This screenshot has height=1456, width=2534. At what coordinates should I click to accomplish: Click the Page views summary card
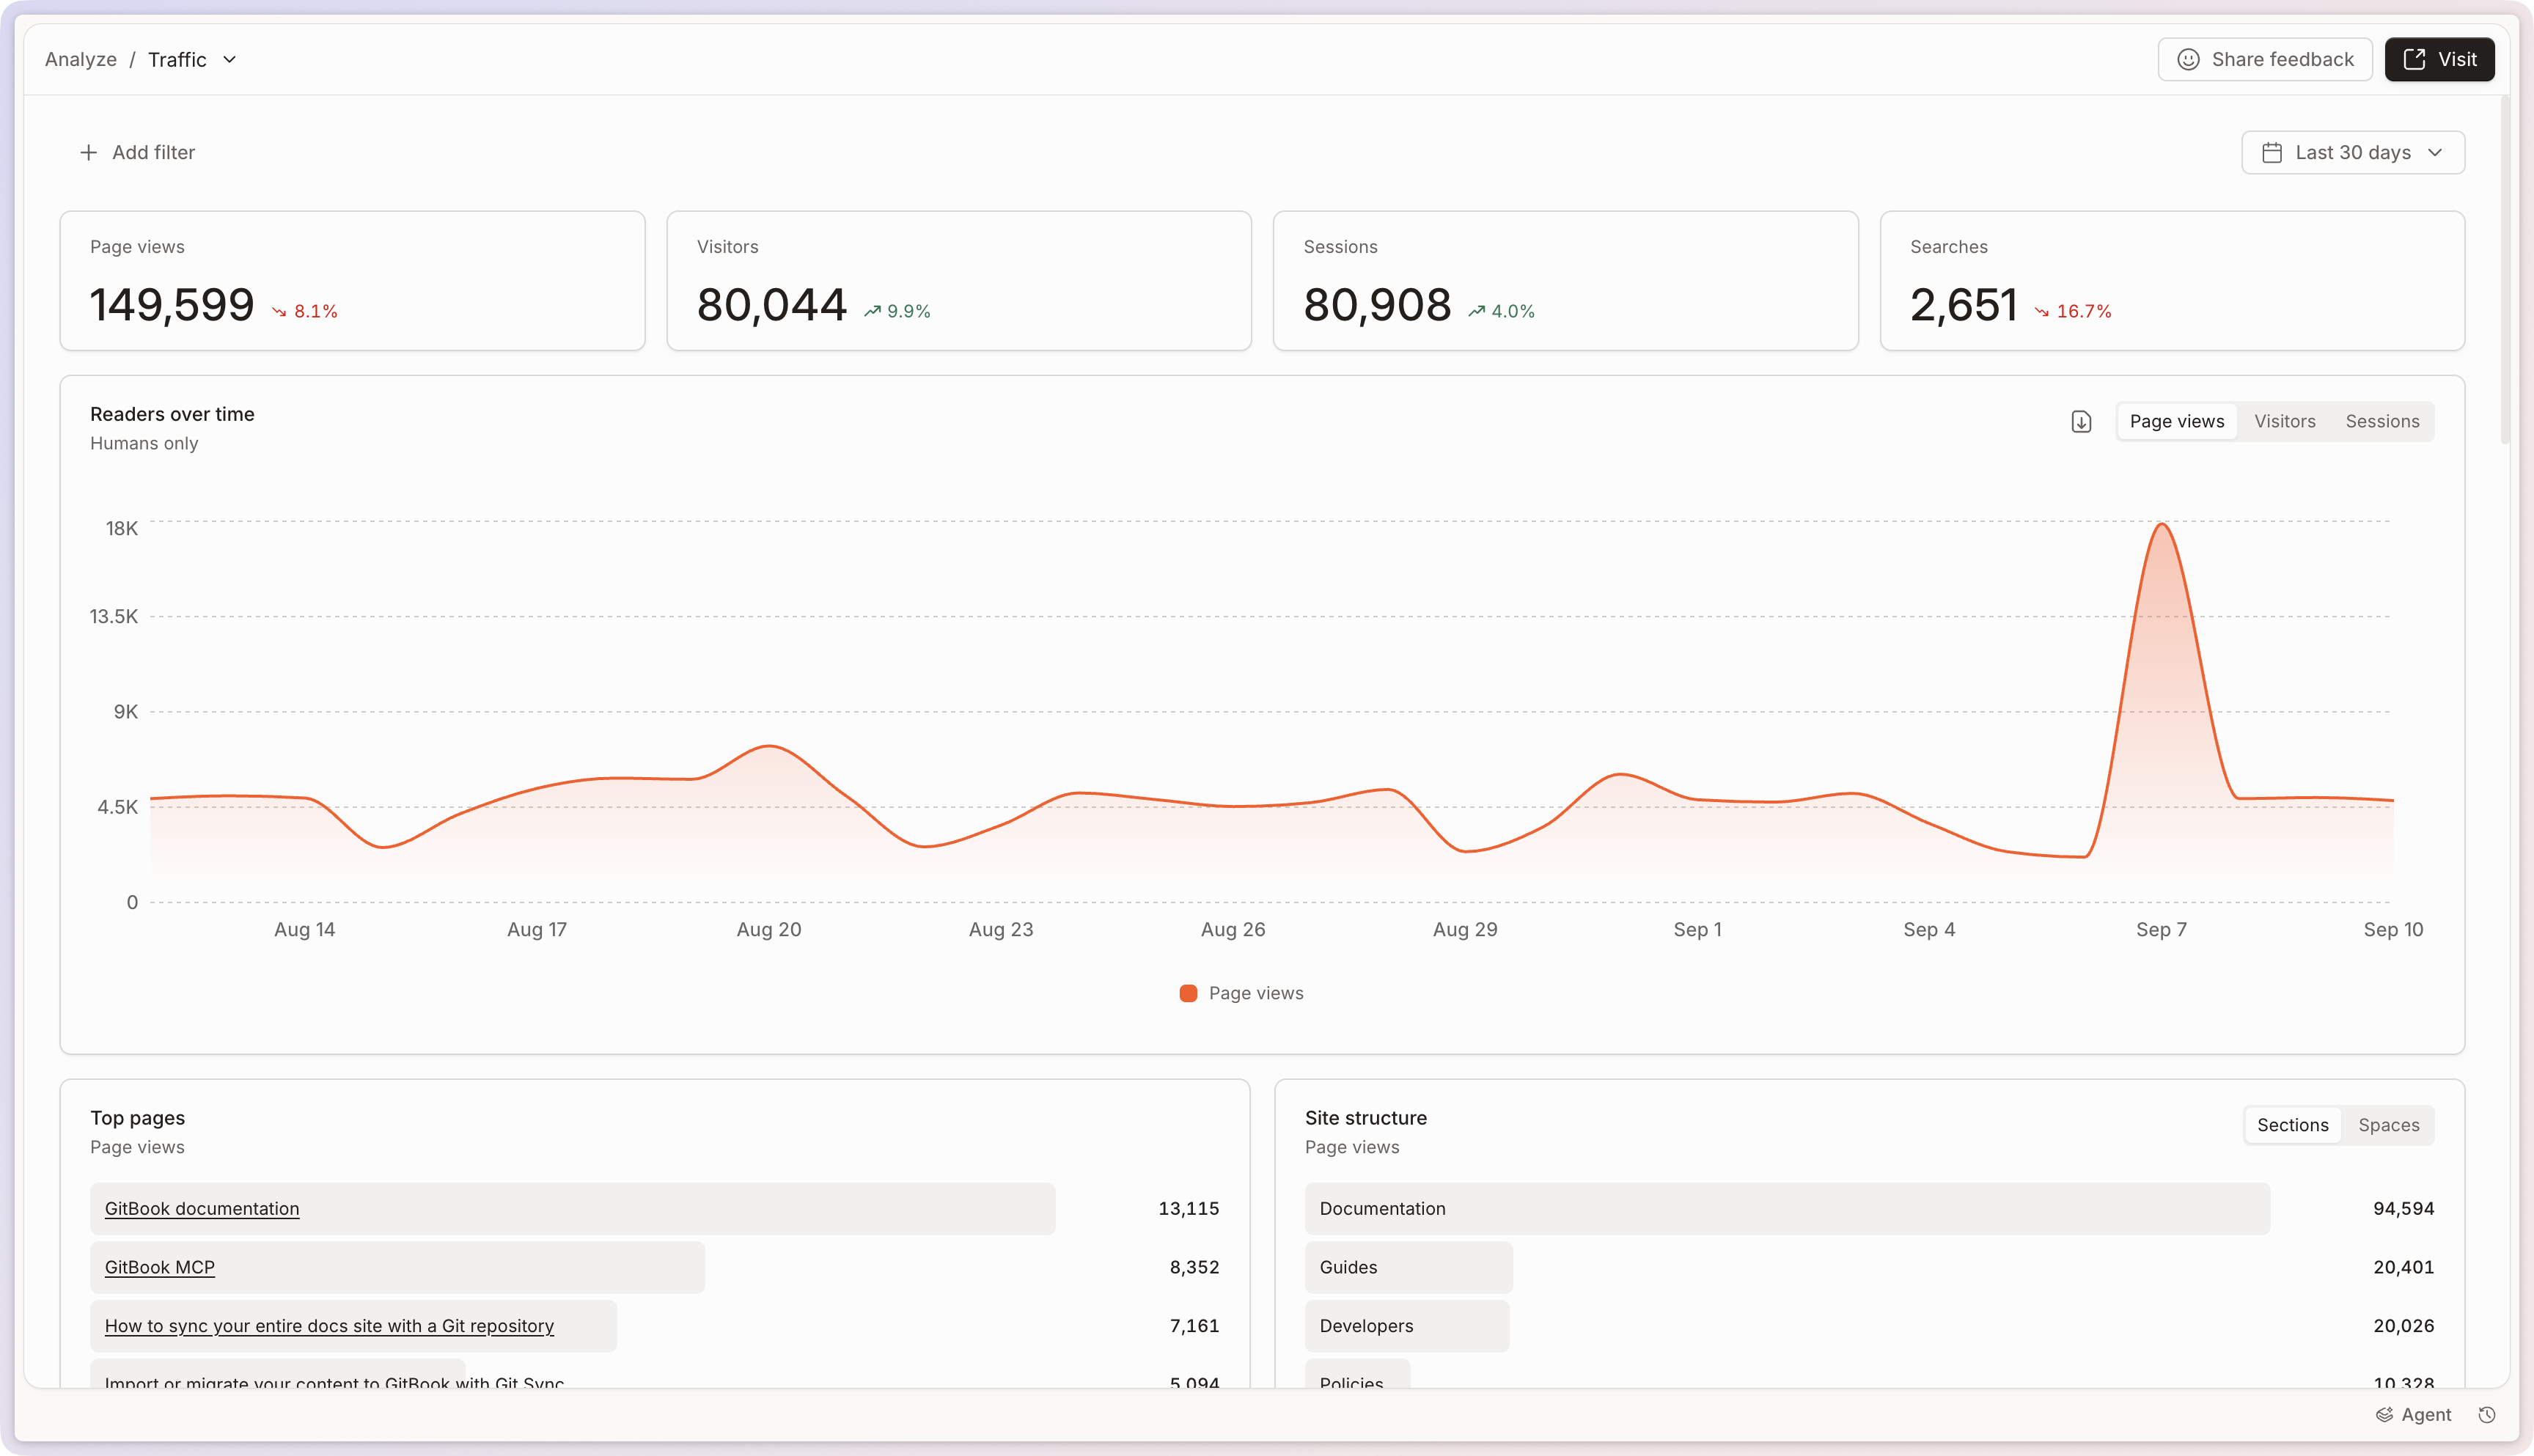click(352, 280)
